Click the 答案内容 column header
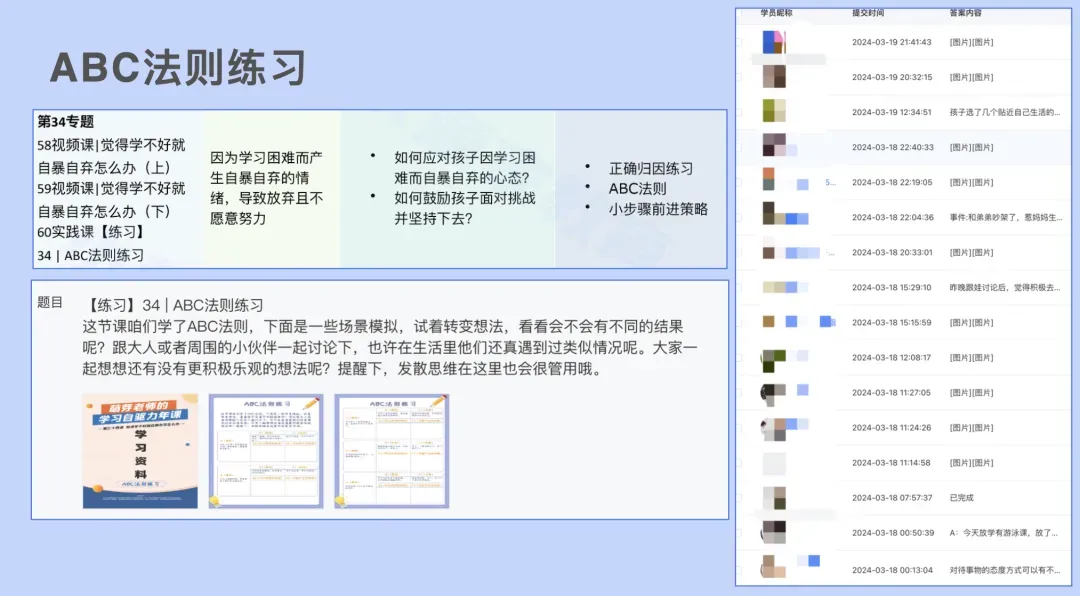Screen dimensions: 1080x596 point(967,12)
